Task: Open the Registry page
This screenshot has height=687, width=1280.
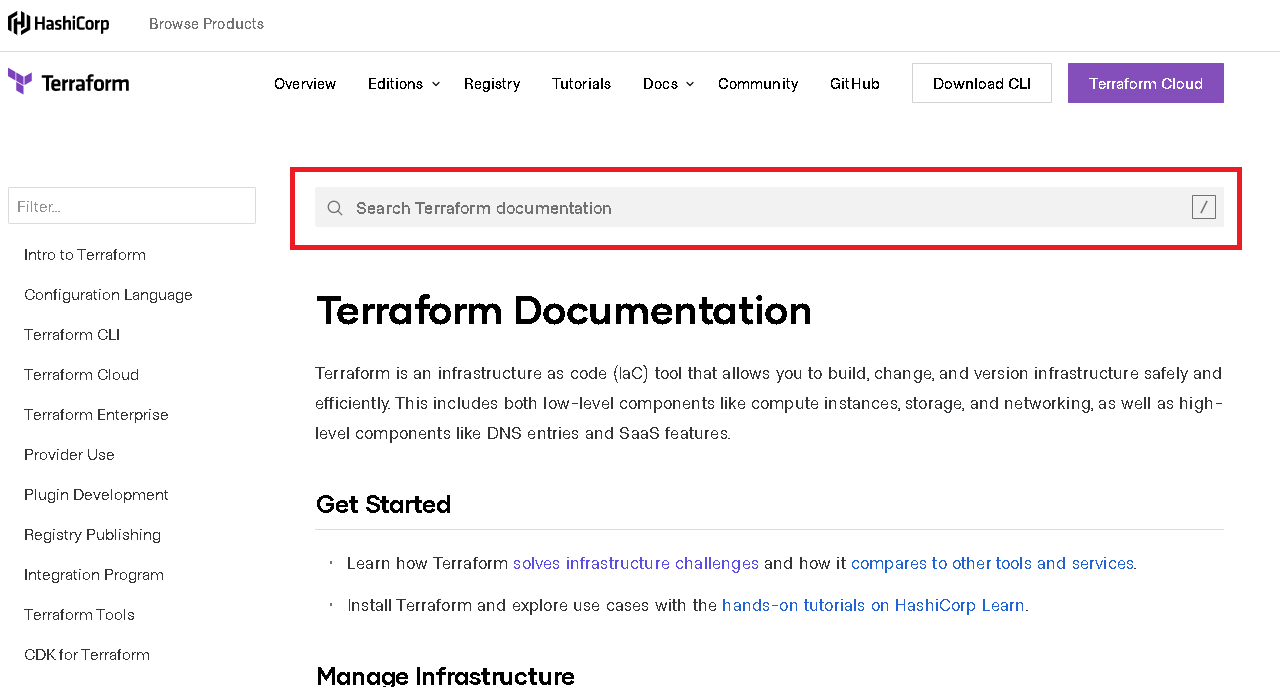Action: tap(492, 84)
